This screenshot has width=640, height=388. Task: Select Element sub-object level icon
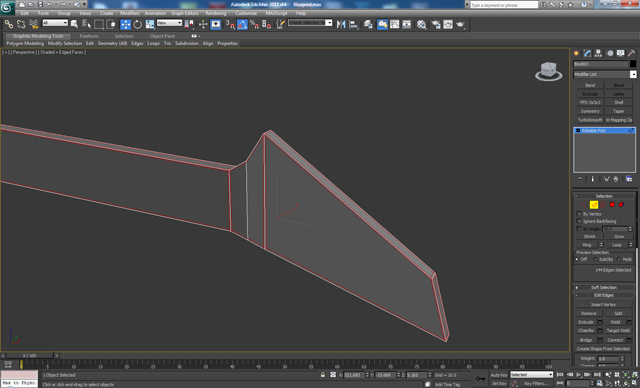pyautogui.click(x=621, y=204)
